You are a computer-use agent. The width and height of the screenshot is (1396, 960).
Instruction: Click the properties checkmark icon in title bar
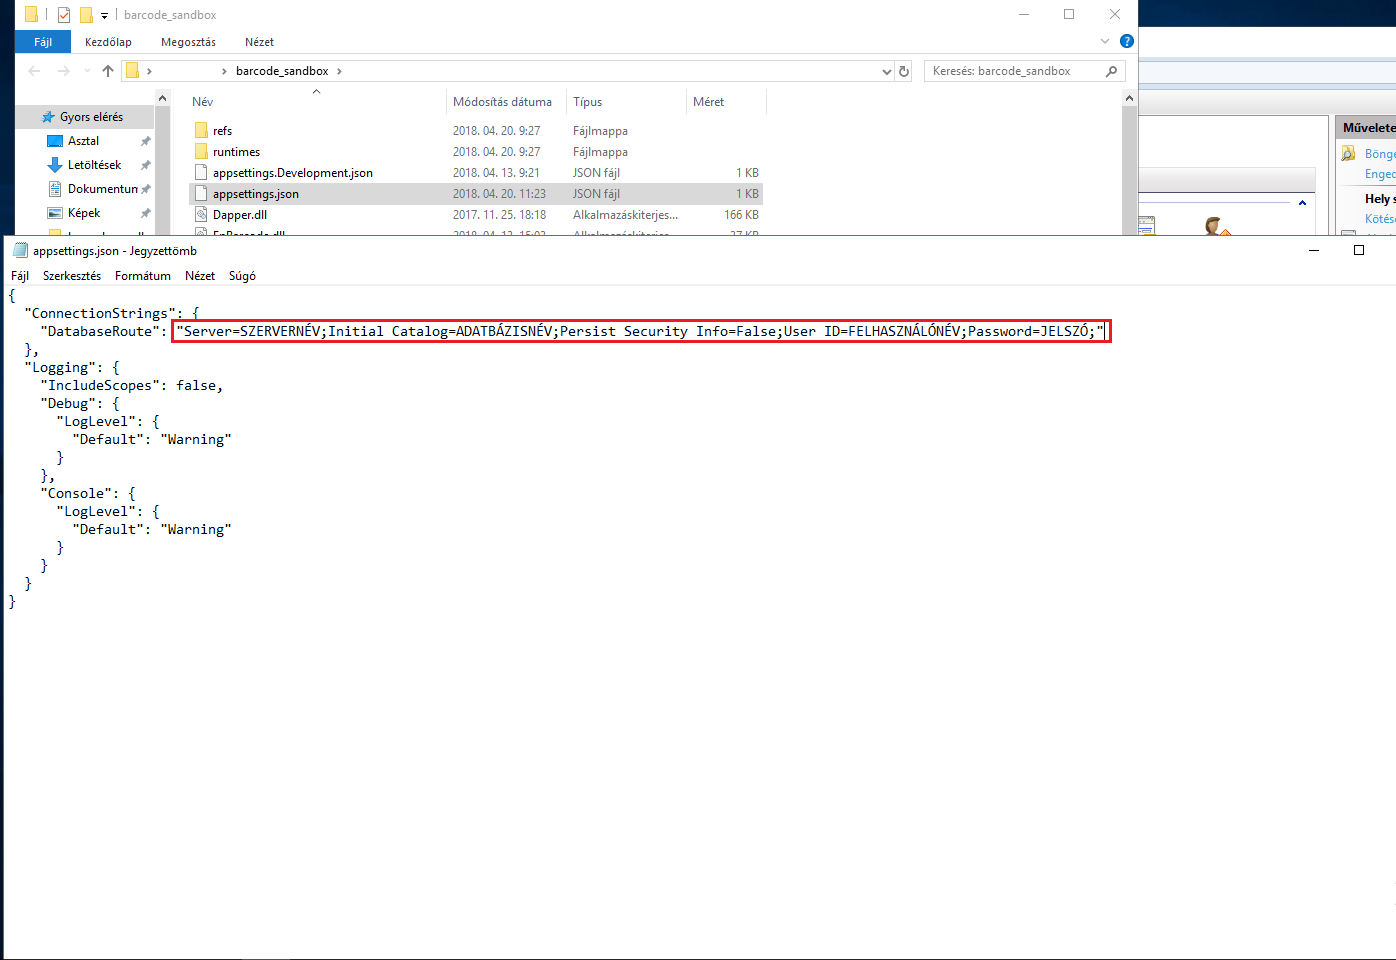pyautogui.click(x=64, y=15)
